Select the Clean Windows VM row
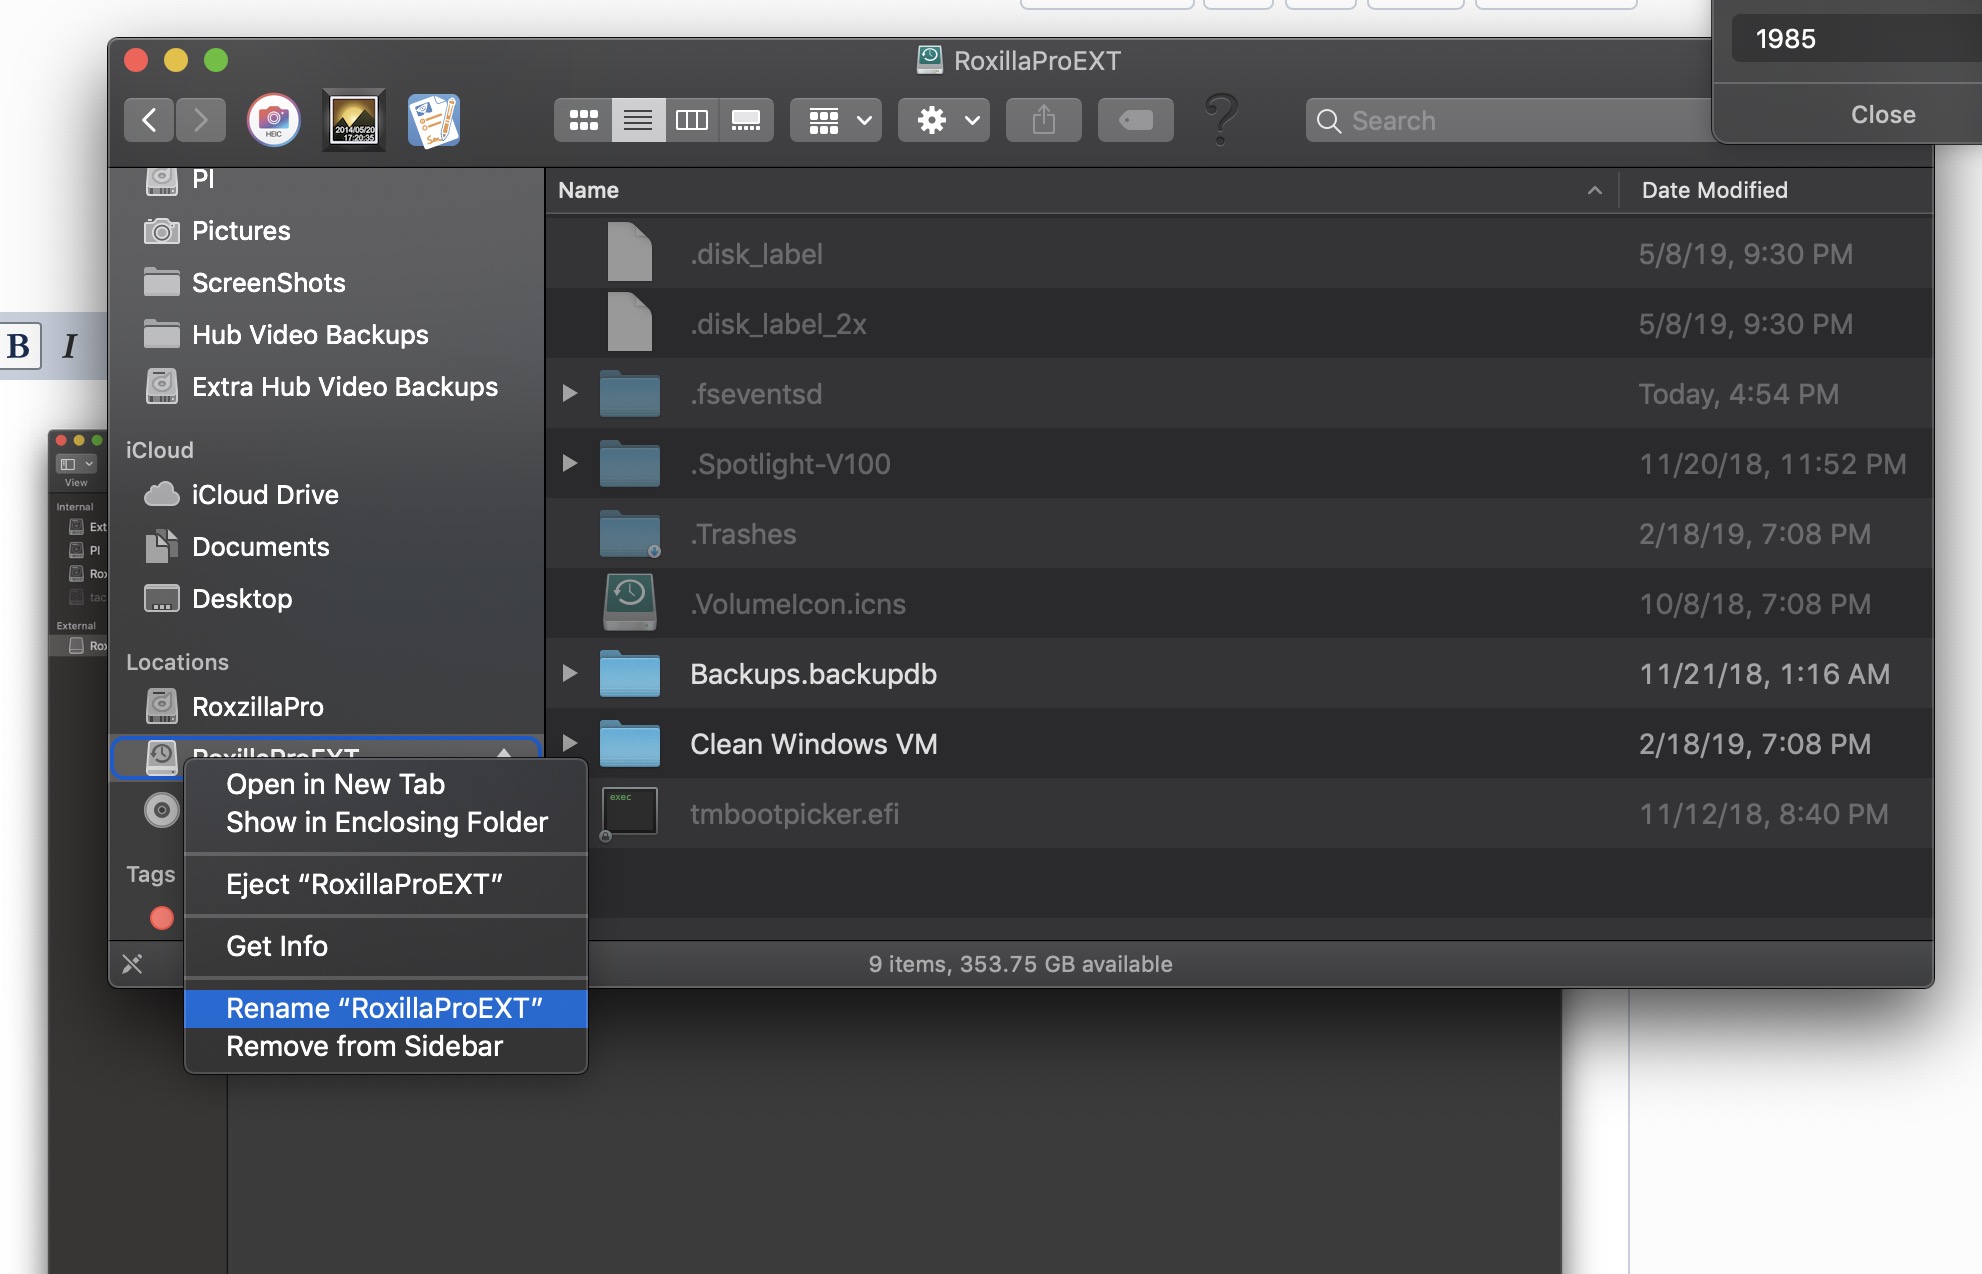1982x1274 pixels. coord(1239,744)
